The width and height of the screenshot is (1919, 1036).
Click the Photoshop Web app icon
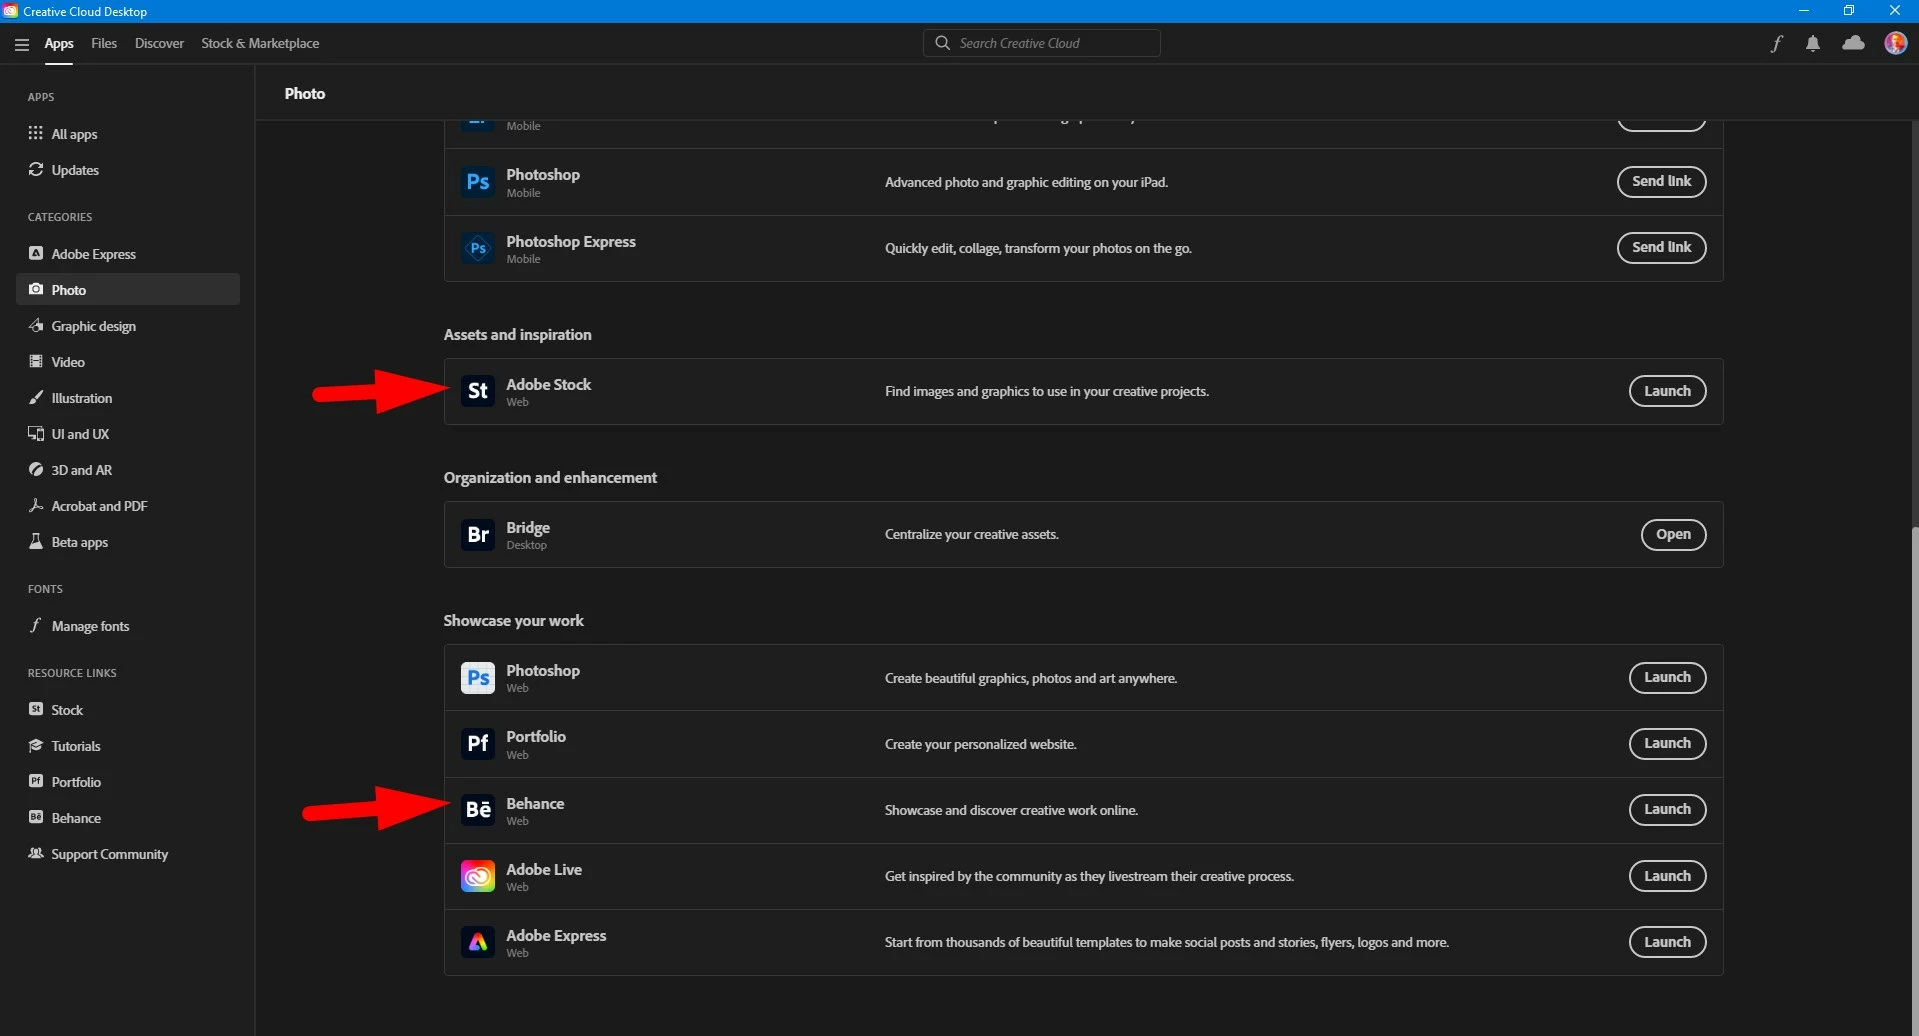click(478, 678)
